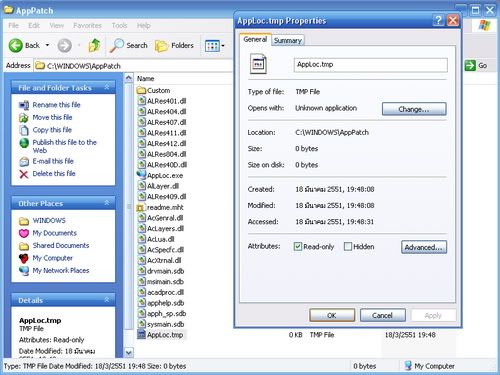Screen dimensions: 500x375
Task: Open the Edit menu
Action: [34, 26]
